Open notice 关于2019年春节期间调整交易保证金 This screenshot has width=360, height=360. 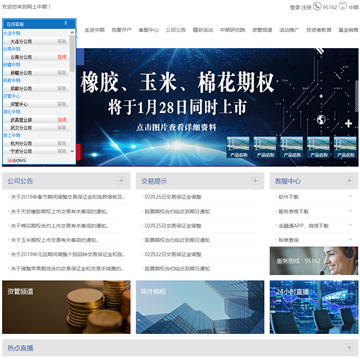tap(68, 197)
